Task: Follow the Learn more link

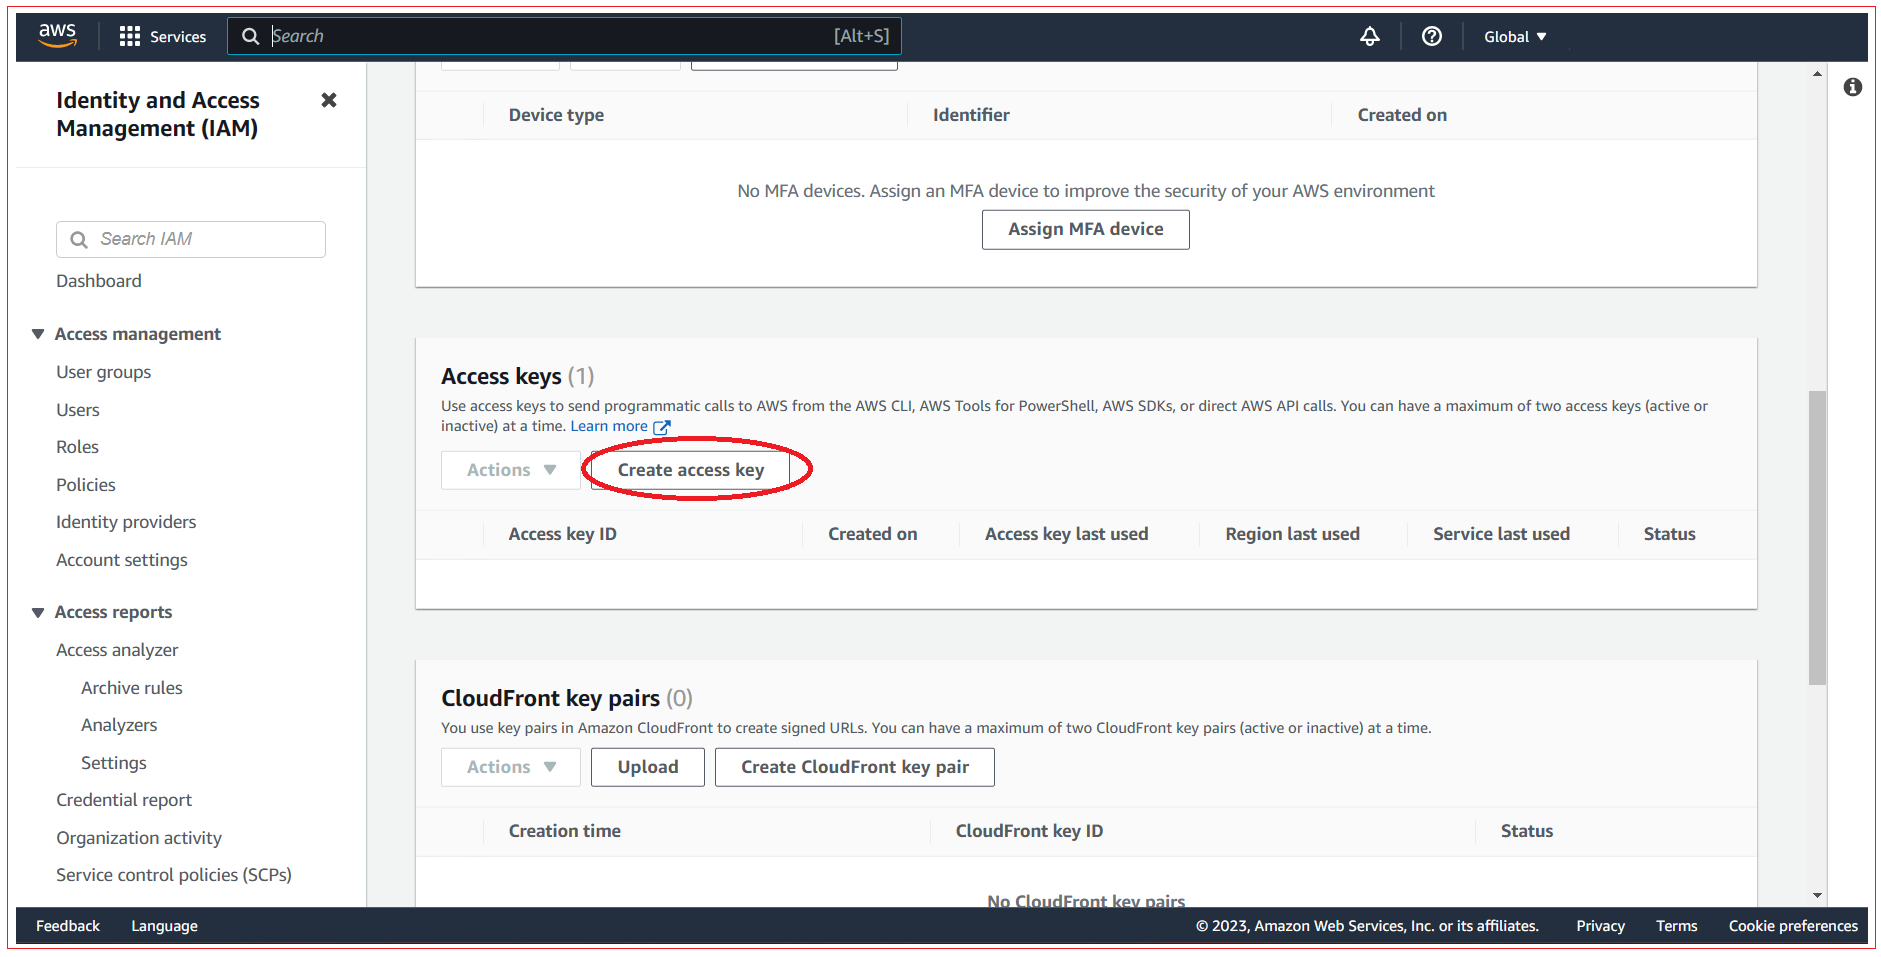Action: pos(609,426)
